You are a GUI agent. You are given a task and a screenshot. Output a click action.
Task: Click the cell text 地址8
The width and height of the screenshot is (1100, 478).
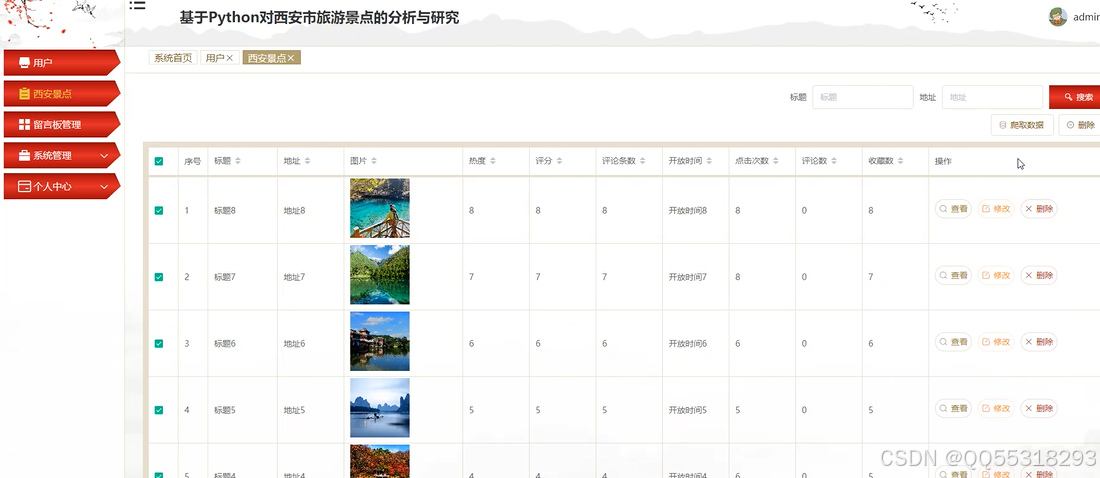294,211
